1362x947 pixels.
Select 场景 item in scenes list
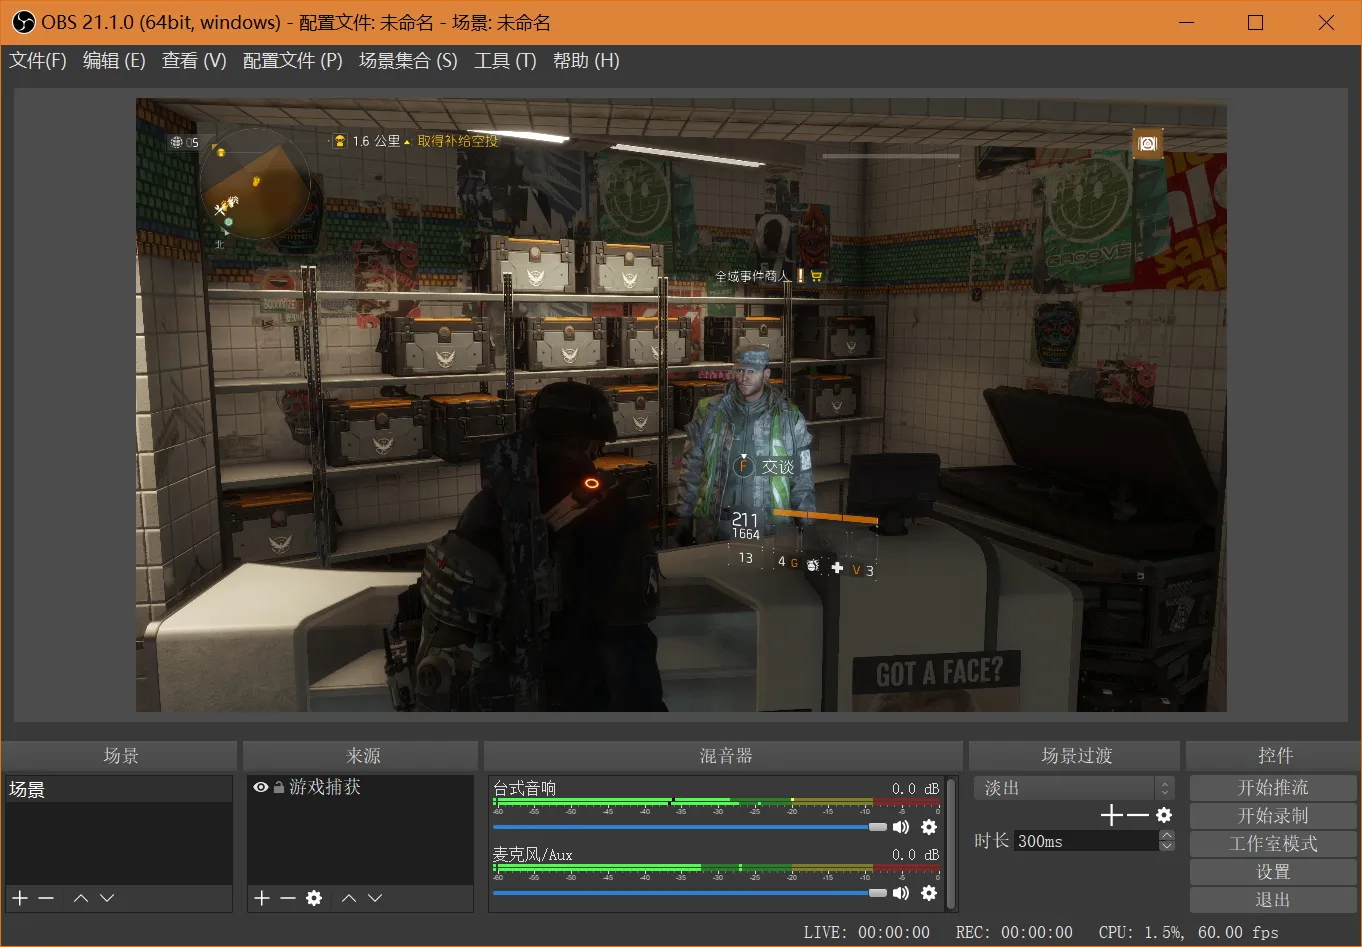click(118, 789)
